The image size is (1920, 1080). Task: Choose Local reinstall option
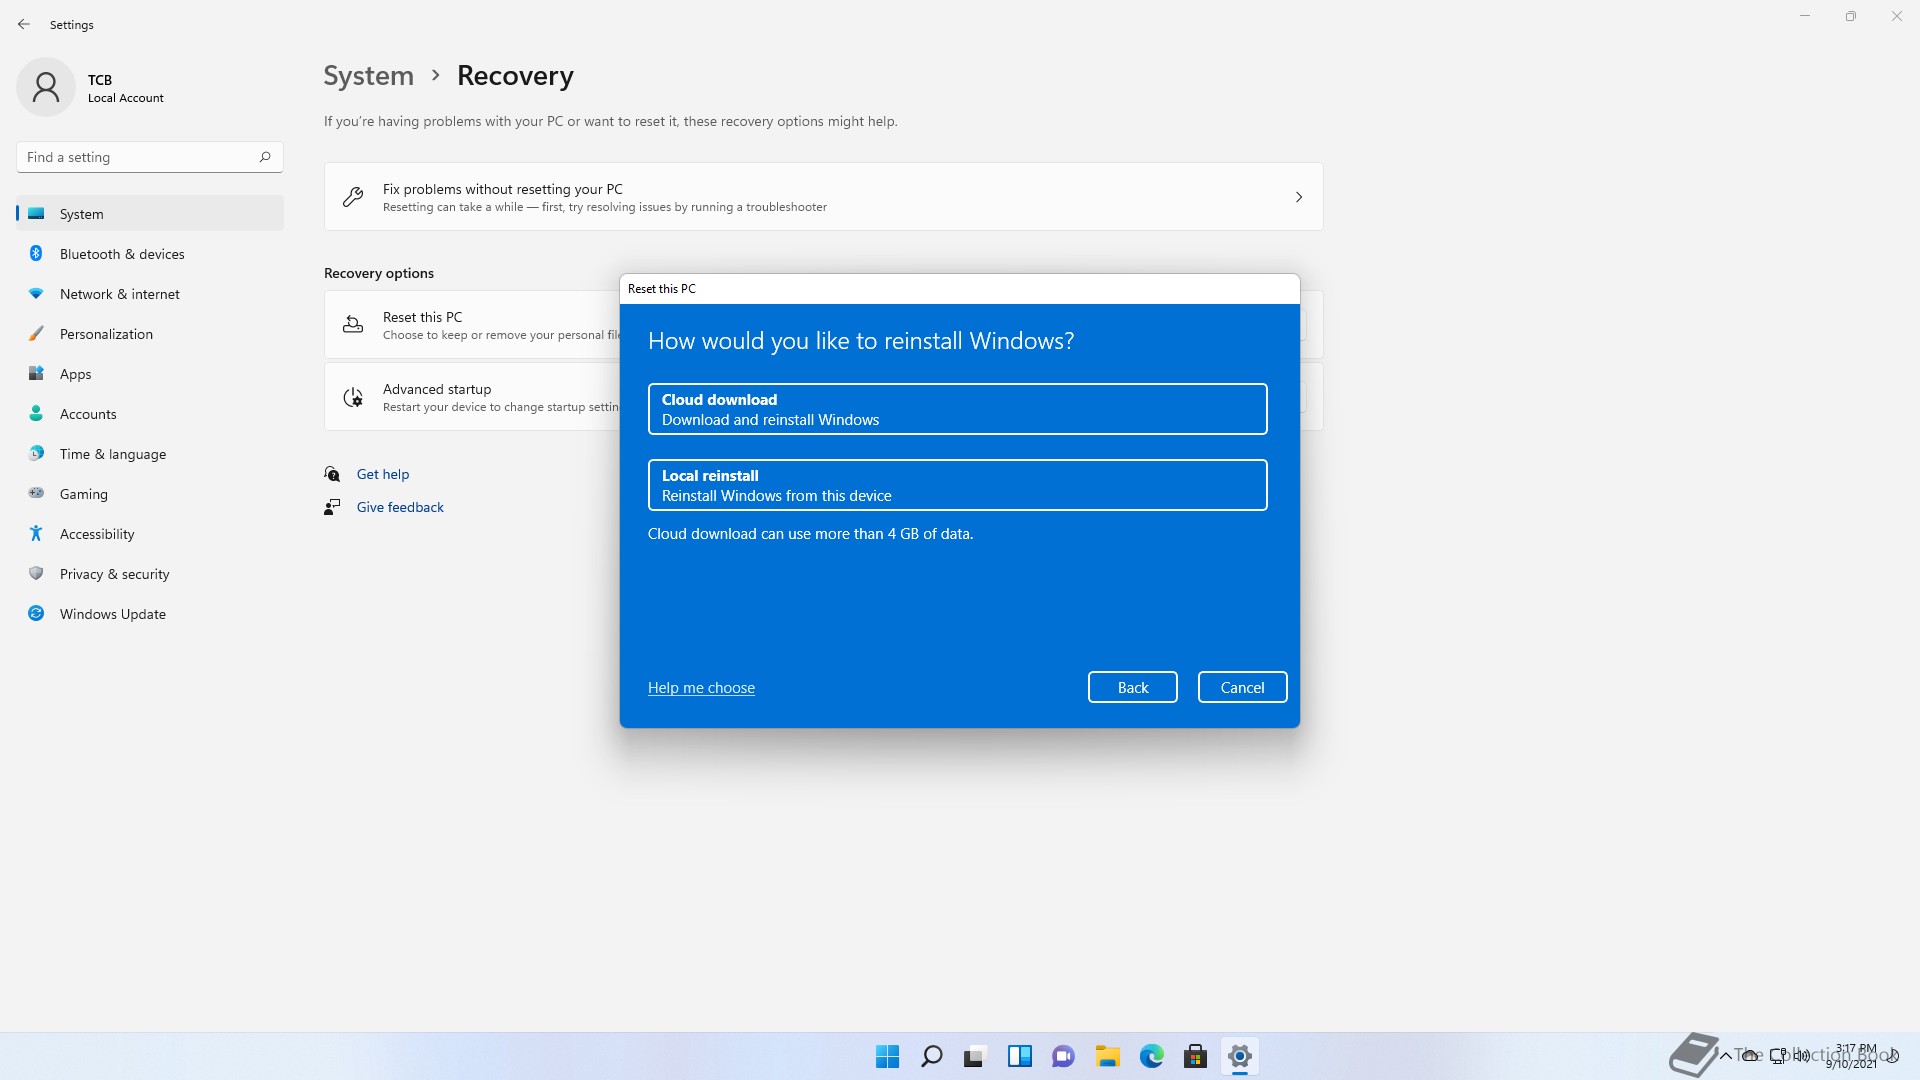click(x=957, y=485)
